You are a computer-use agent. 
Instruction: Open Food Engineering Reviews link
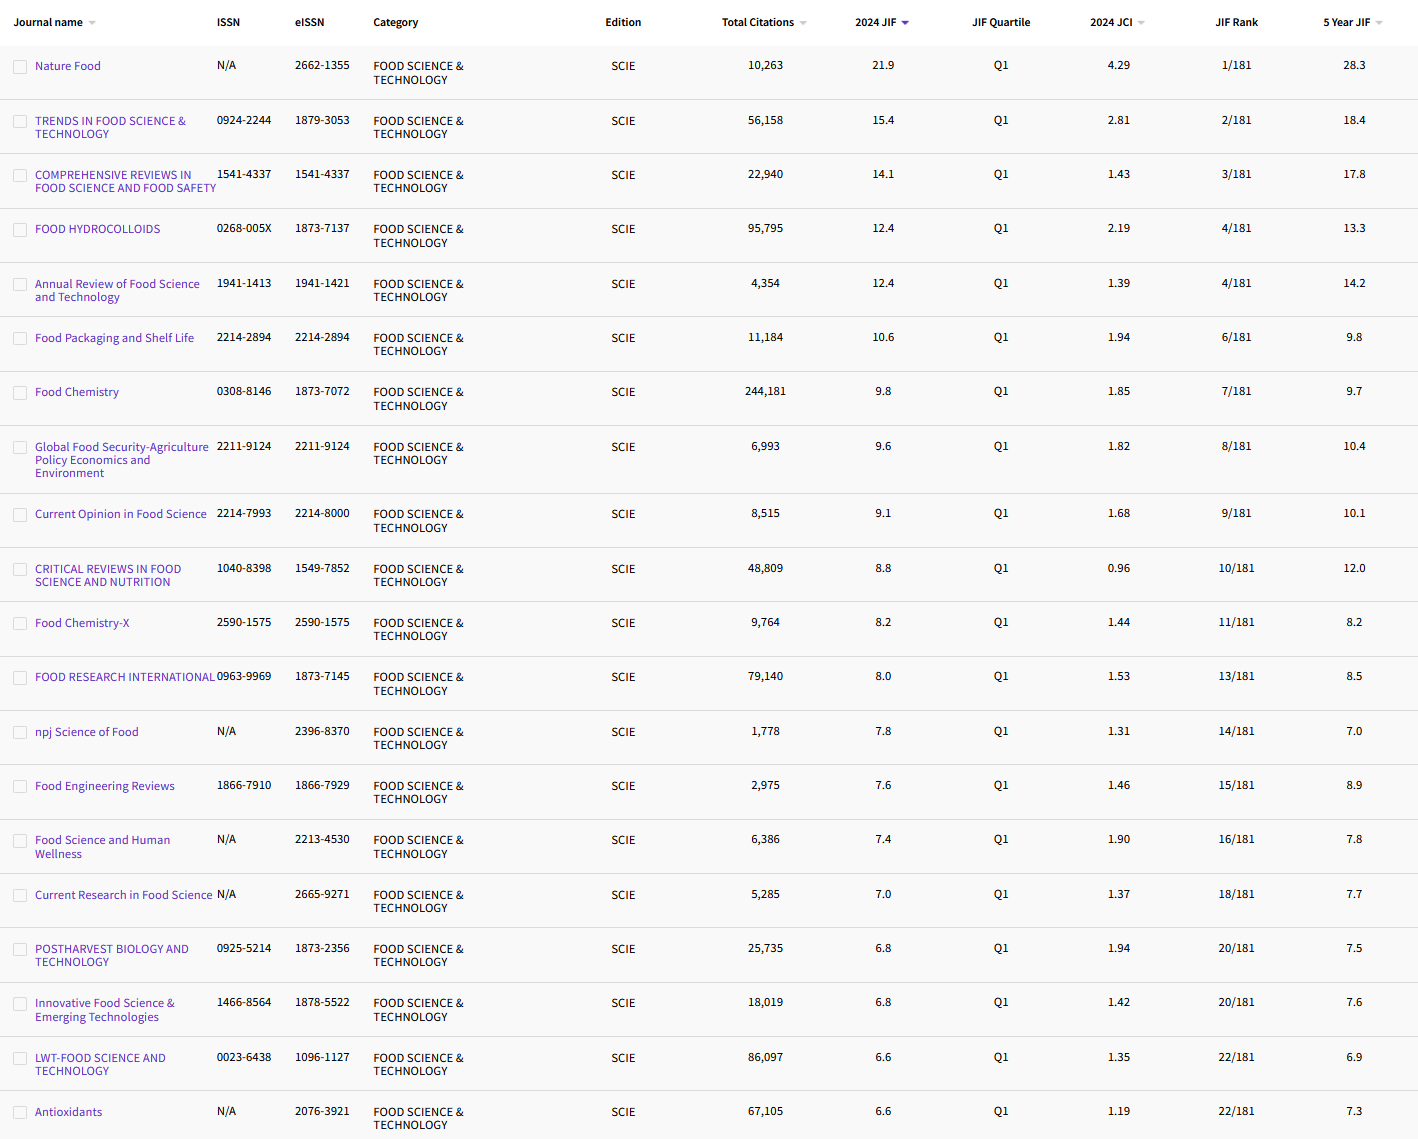click(104, 786)
